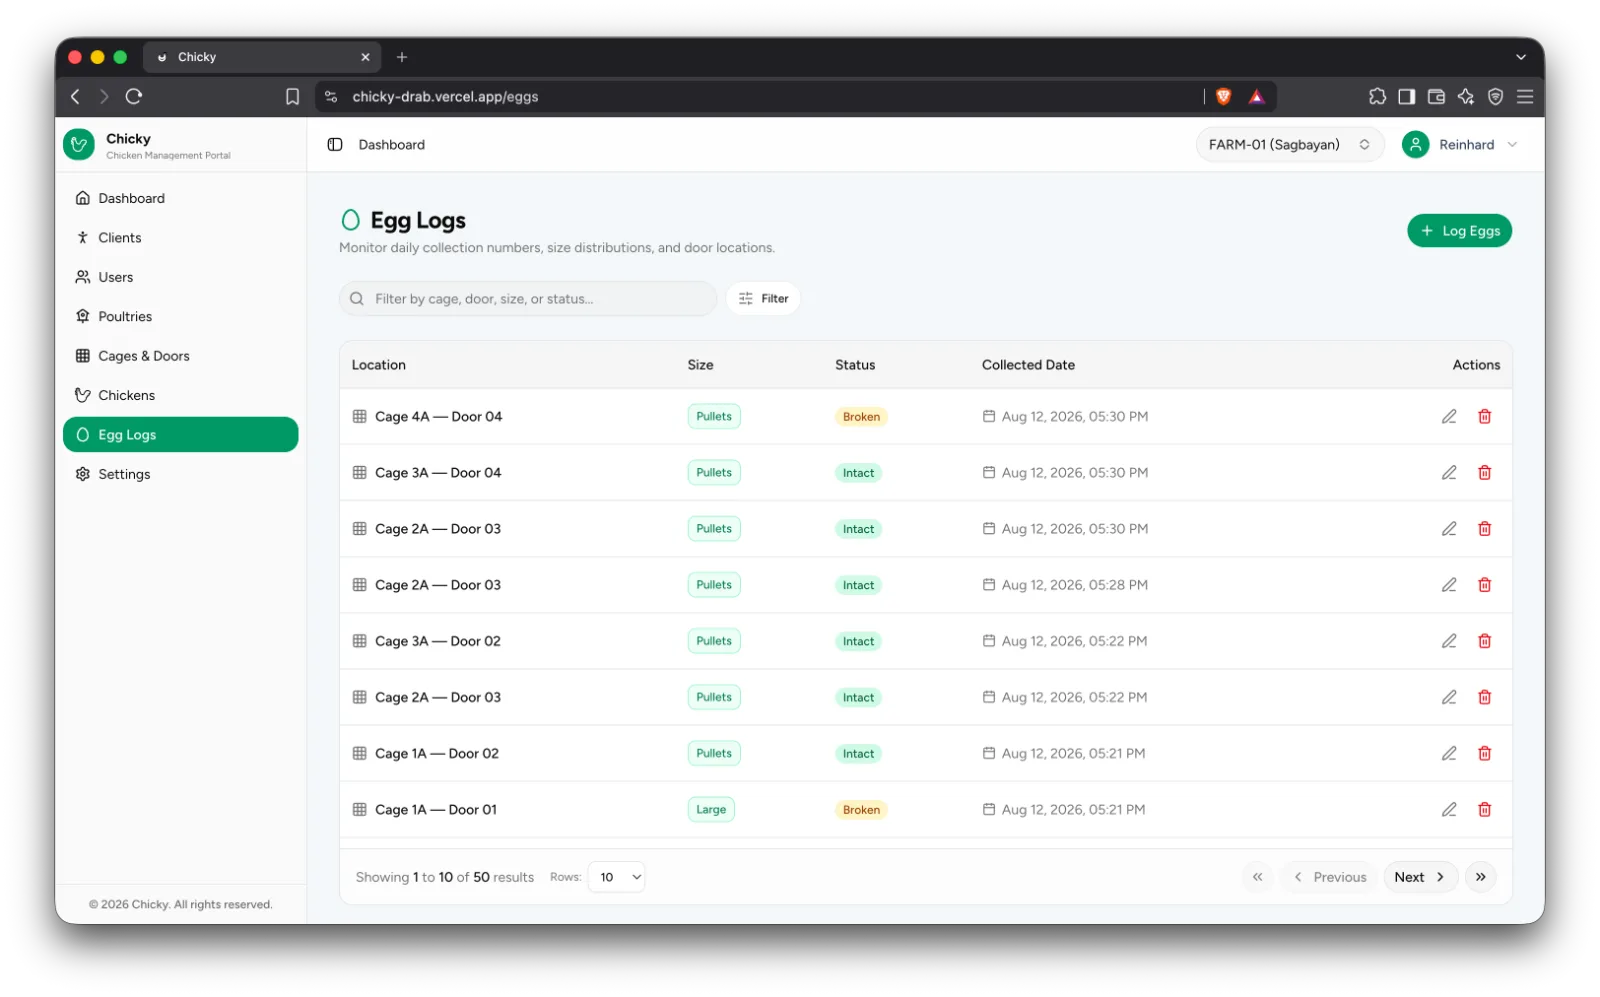The image size is (1600, 997).
Task: Go back in browser history
Action: pos(76,97)
